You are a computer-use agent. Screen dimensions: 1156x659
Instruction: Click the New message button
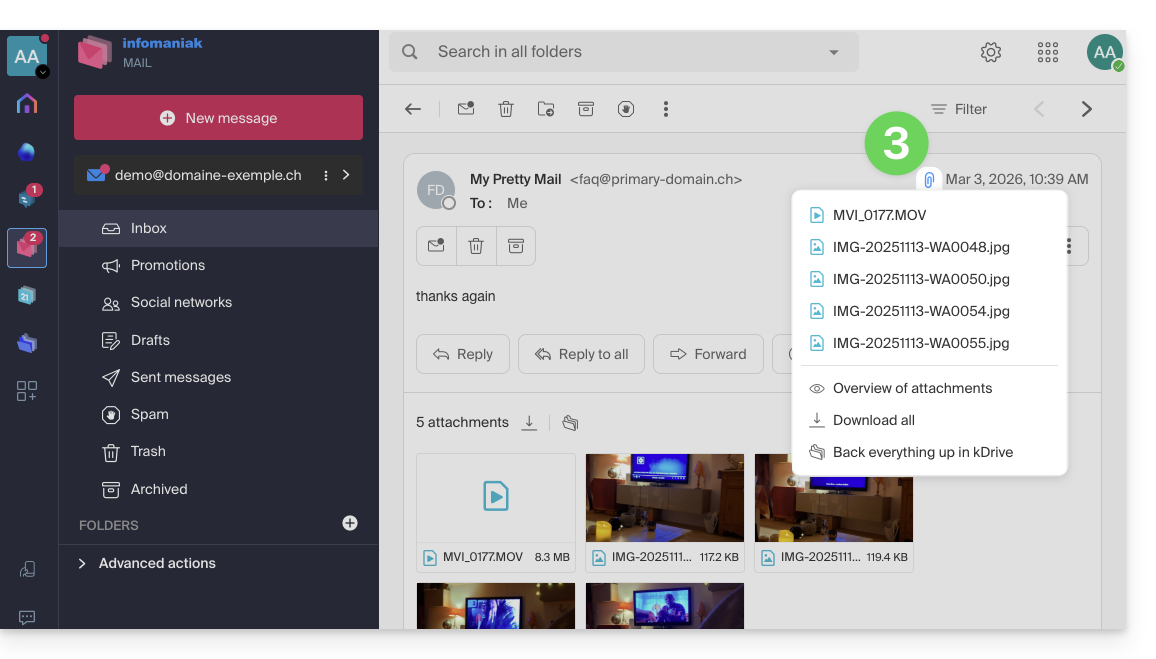point(218,118)
